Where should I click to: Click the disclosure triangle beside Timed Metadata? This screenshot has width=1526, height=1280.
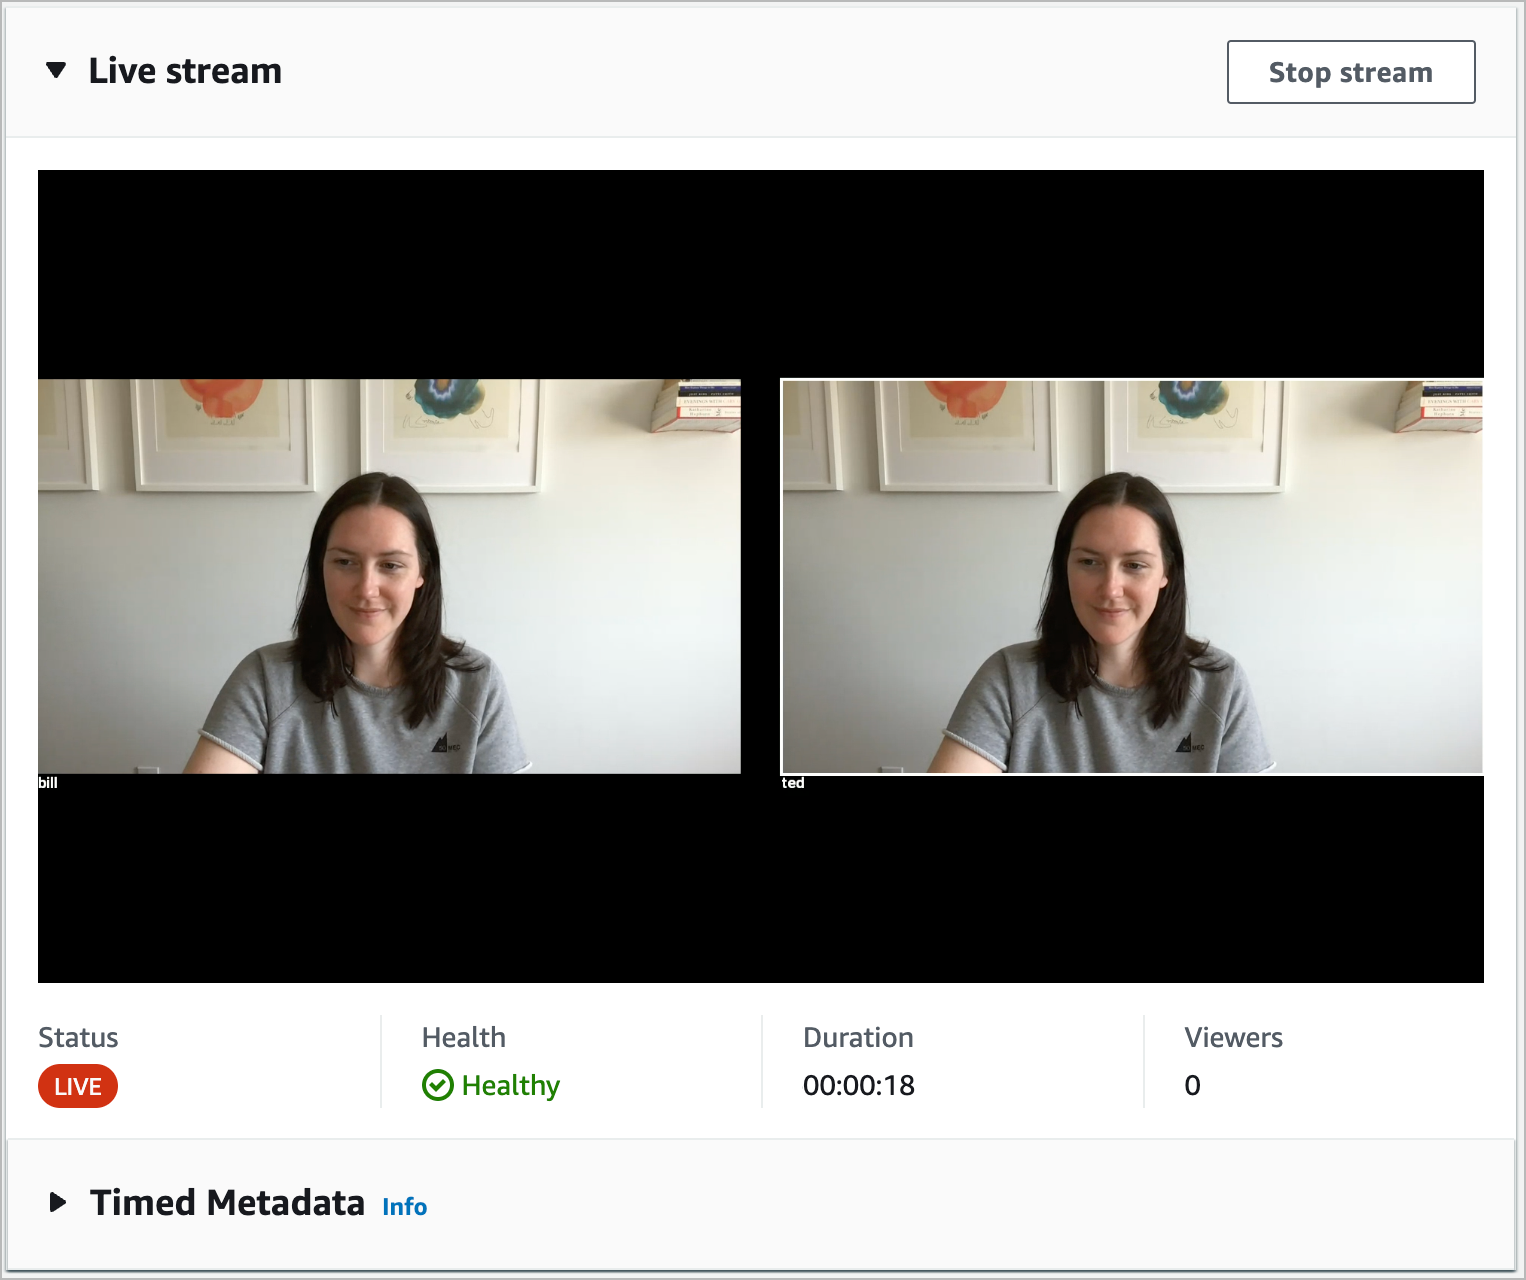57,1203
